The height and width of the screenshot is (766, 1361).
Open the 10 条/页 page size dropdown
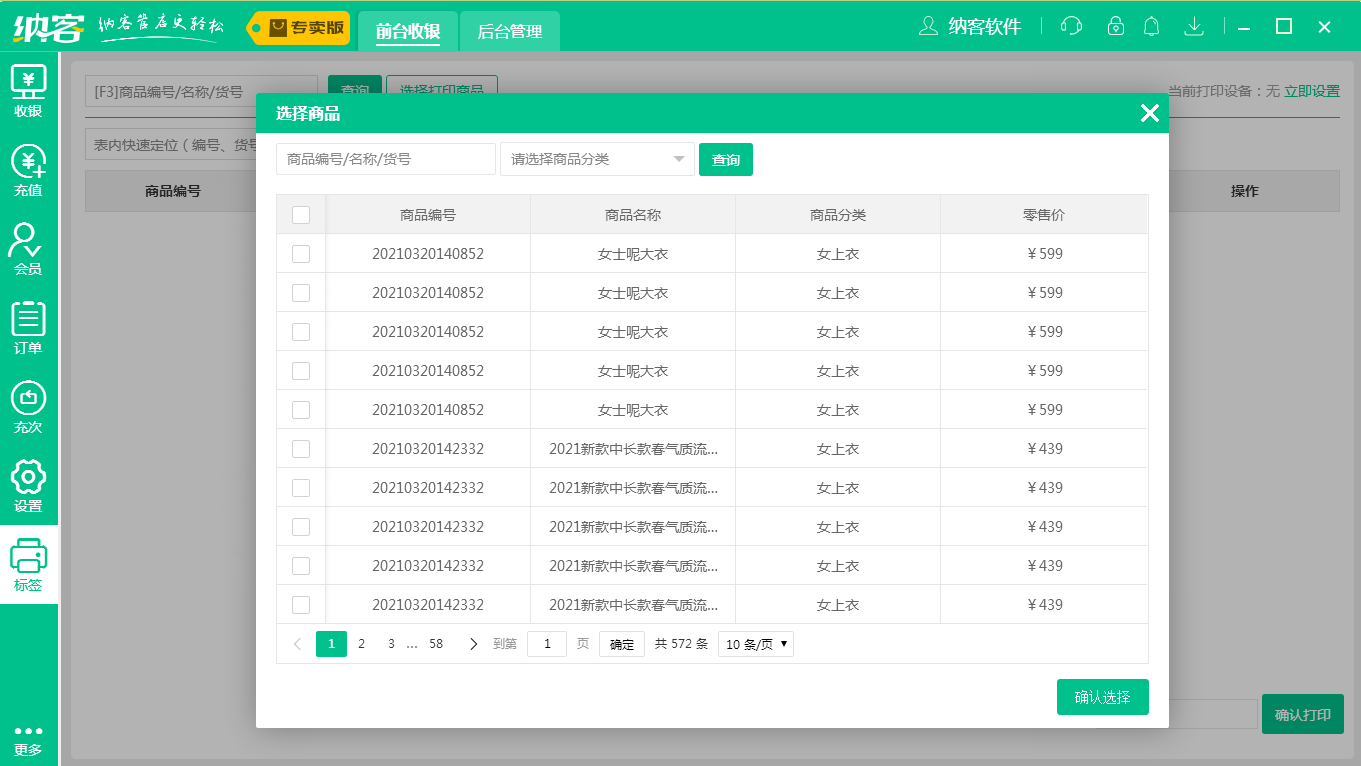click(756, 645)
